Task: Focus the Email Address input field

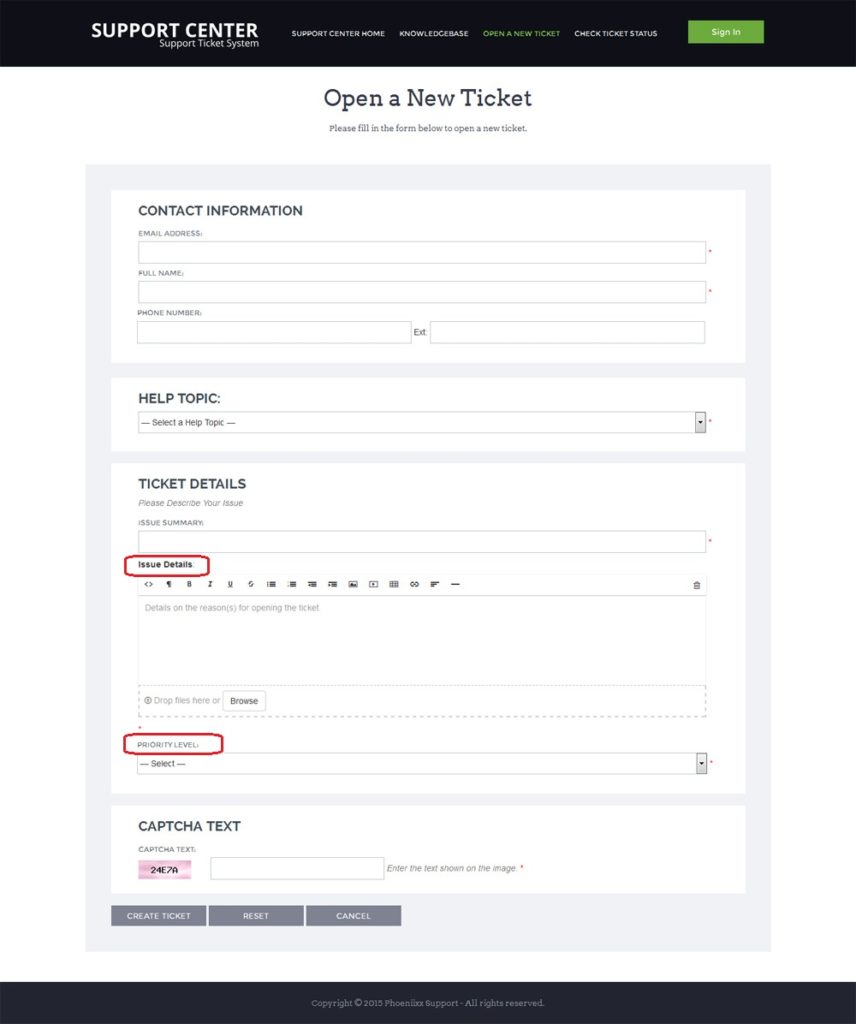Action: 422,253
